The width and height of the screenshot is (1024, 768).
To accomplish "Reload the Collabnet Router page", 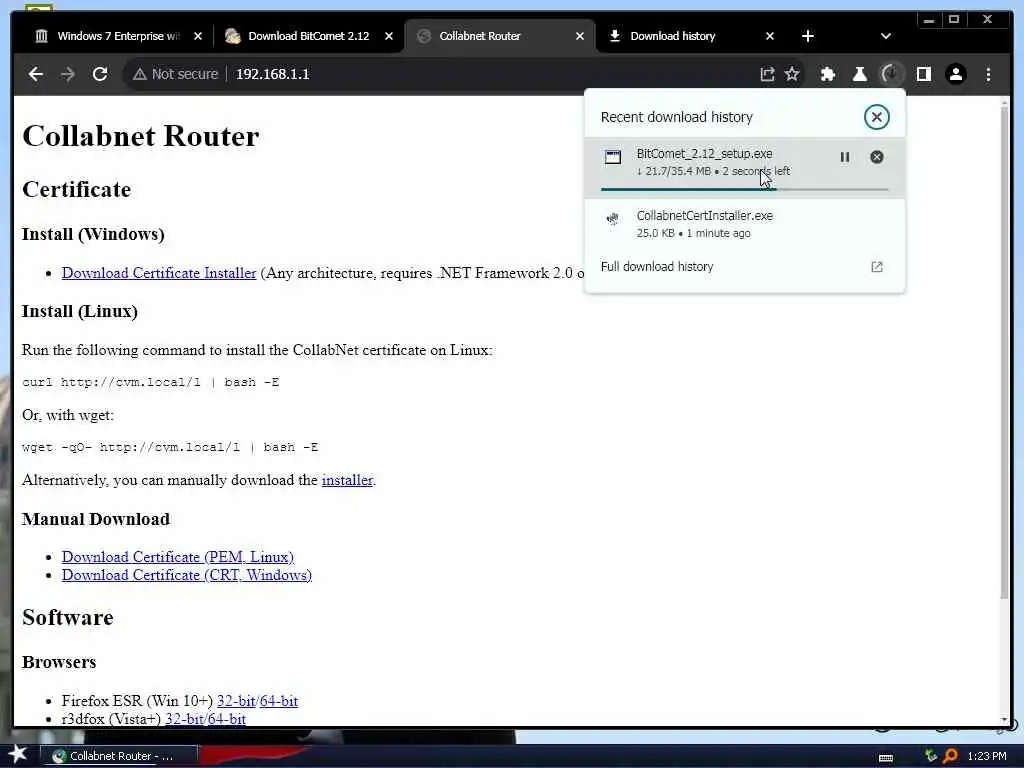I will (100, 74).
